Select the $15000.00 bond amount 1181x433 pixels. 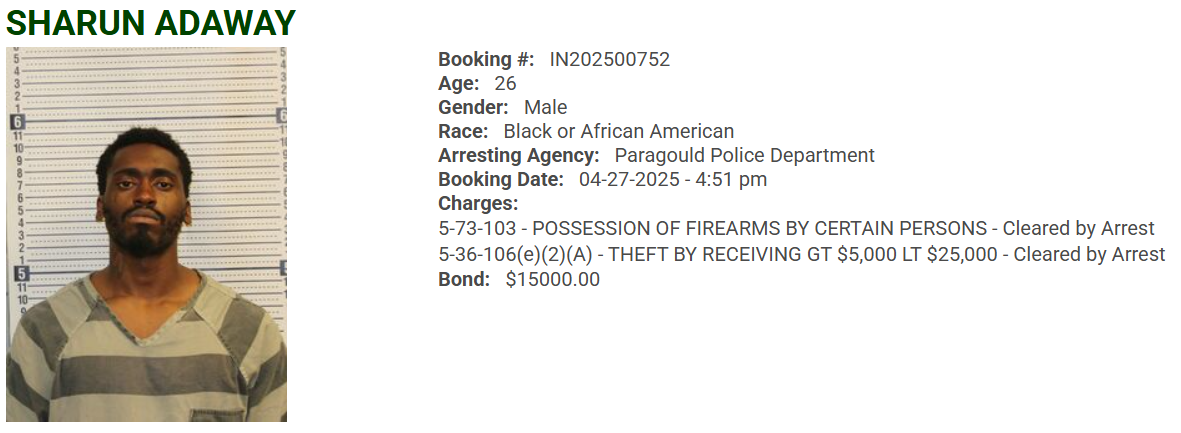point(552,279)
